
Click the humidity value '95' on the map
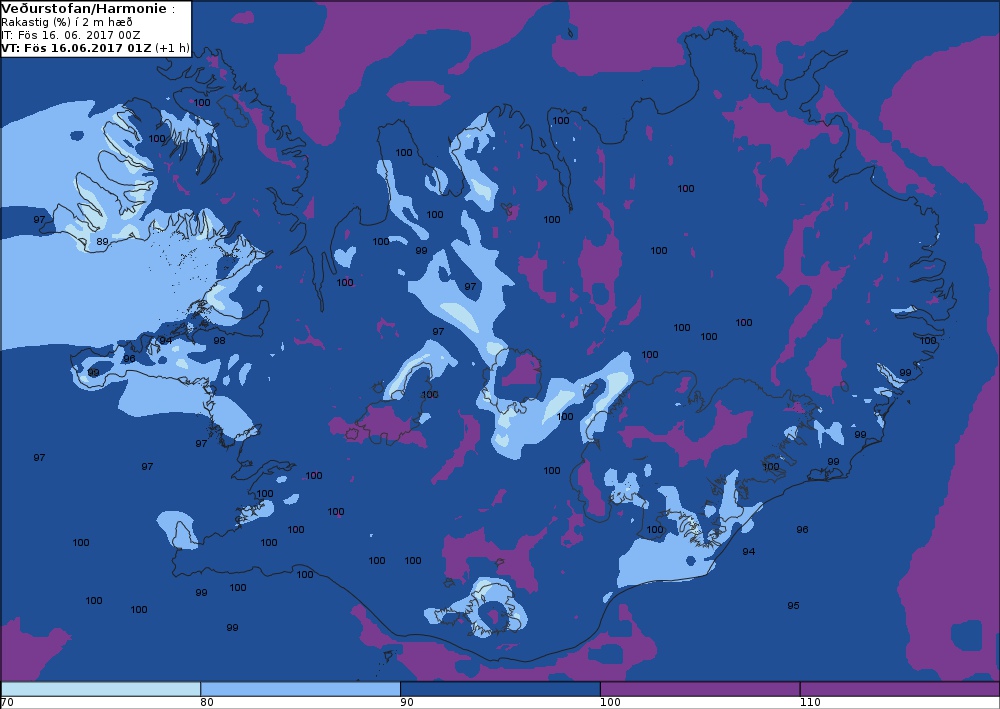(x=793, y=606)
